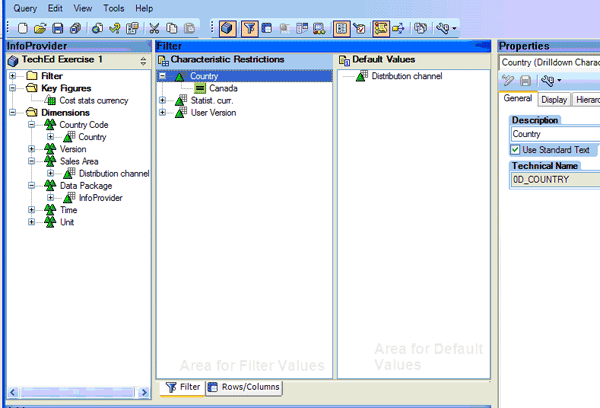This screenshot has height=408, width=600.
Task: Select the General properties tab
Action: (518, 98)
